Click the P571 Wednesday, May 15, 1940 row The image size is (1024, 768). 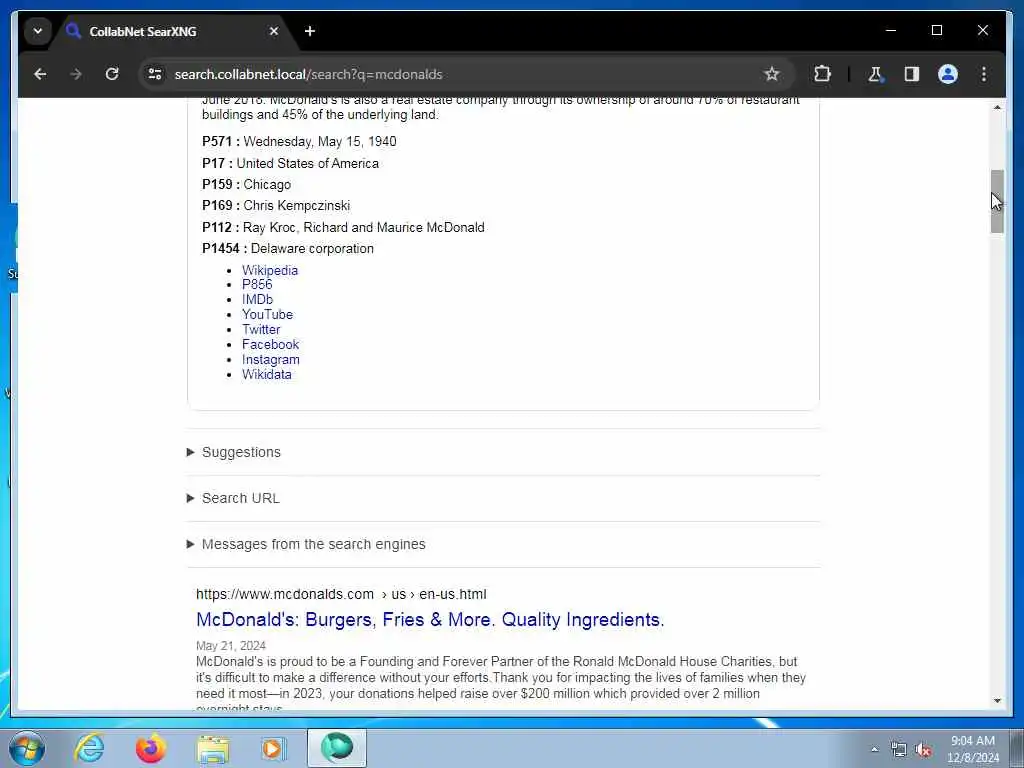pyautogui.click(x=299, y=142)
